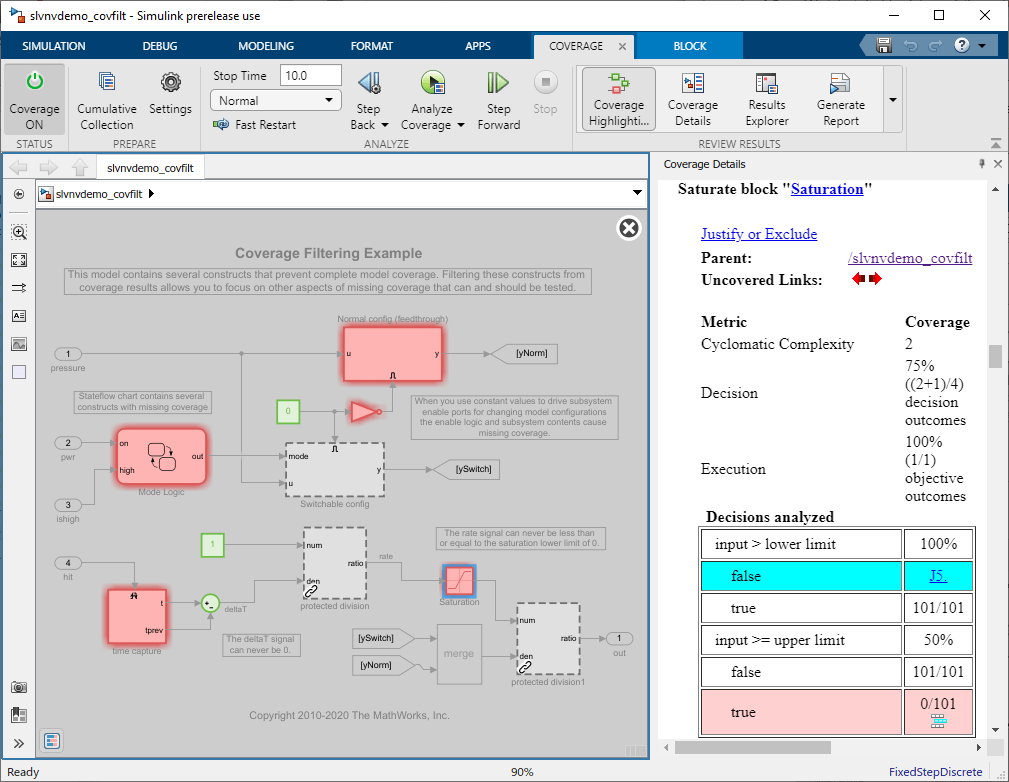The image size is (1009, 782).
Task: Click Step Forward icon
Action: pos(498,83)
